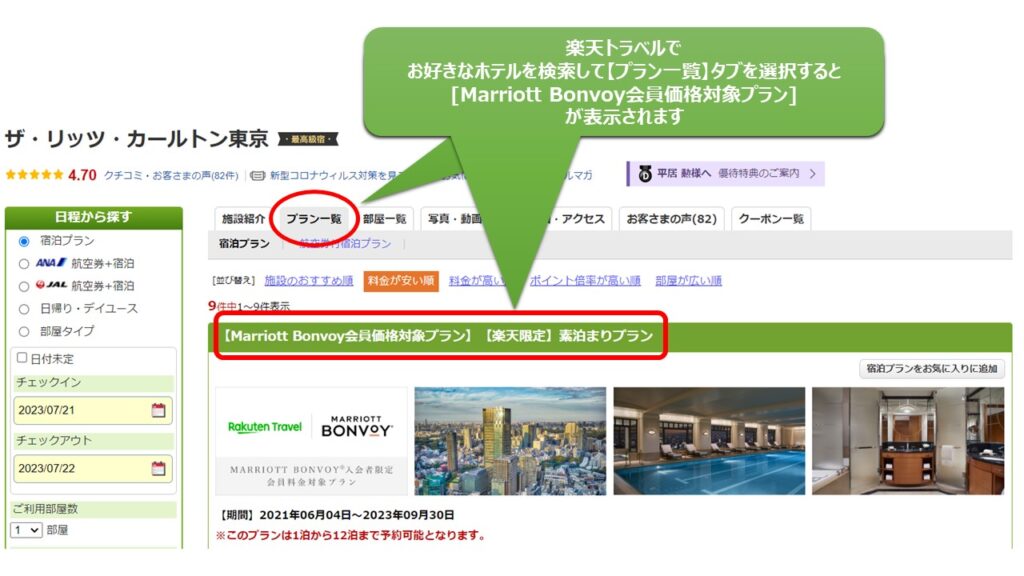View the hotel indoor pool photo

(x=708, y=441)
